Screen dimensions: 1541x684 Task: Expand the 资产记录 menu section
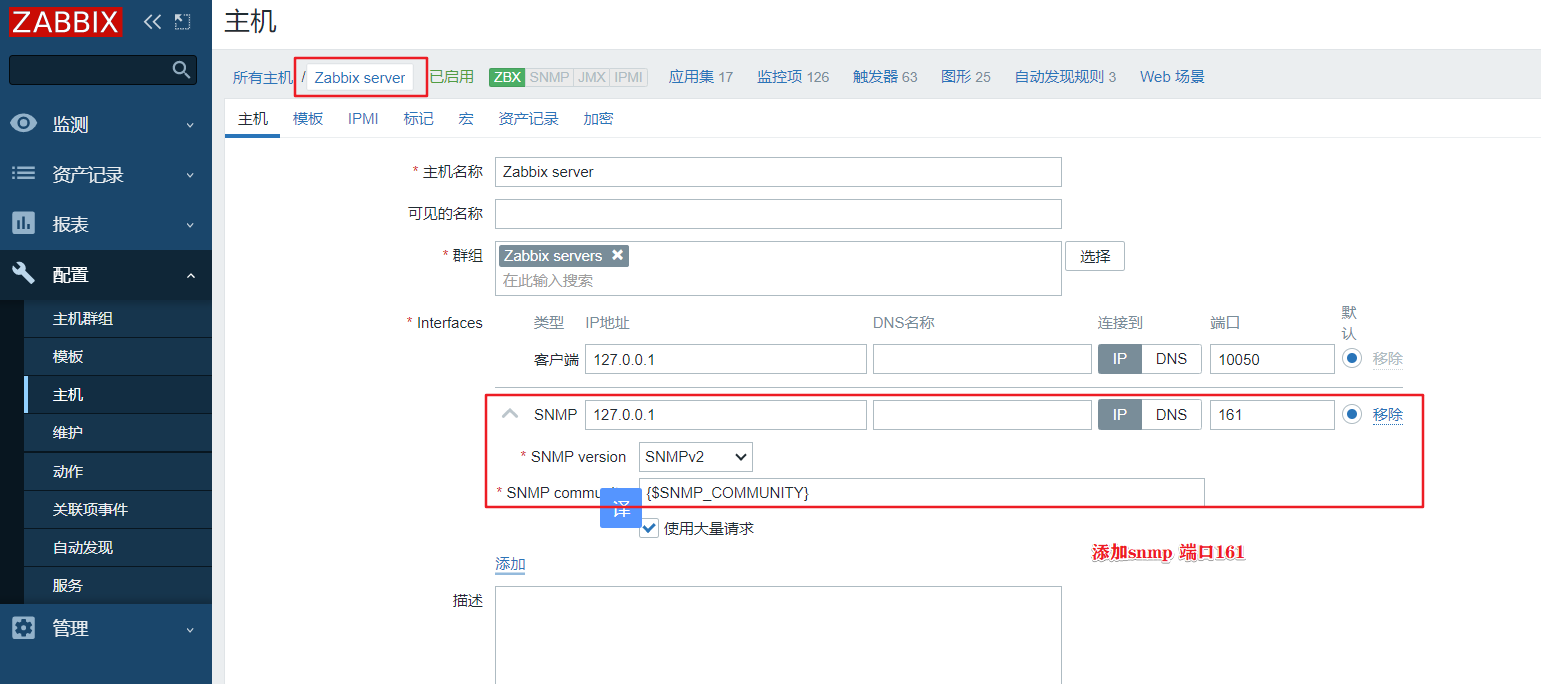coord(189,175)
